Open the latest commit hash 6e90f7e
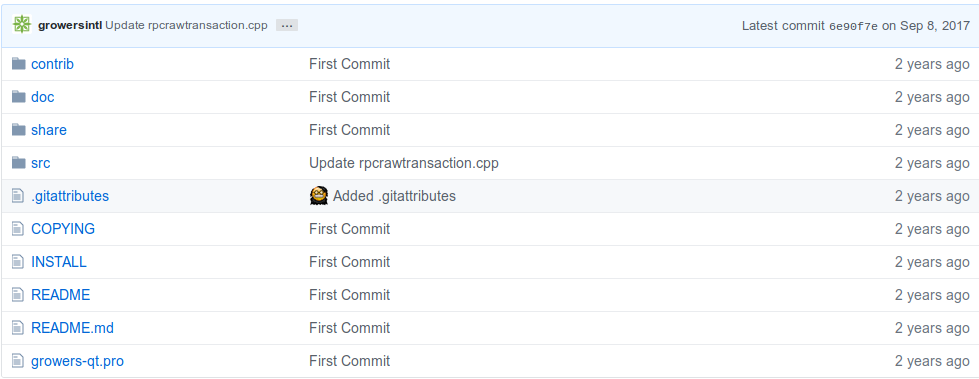The image size is (979, 379). point(853,26)
